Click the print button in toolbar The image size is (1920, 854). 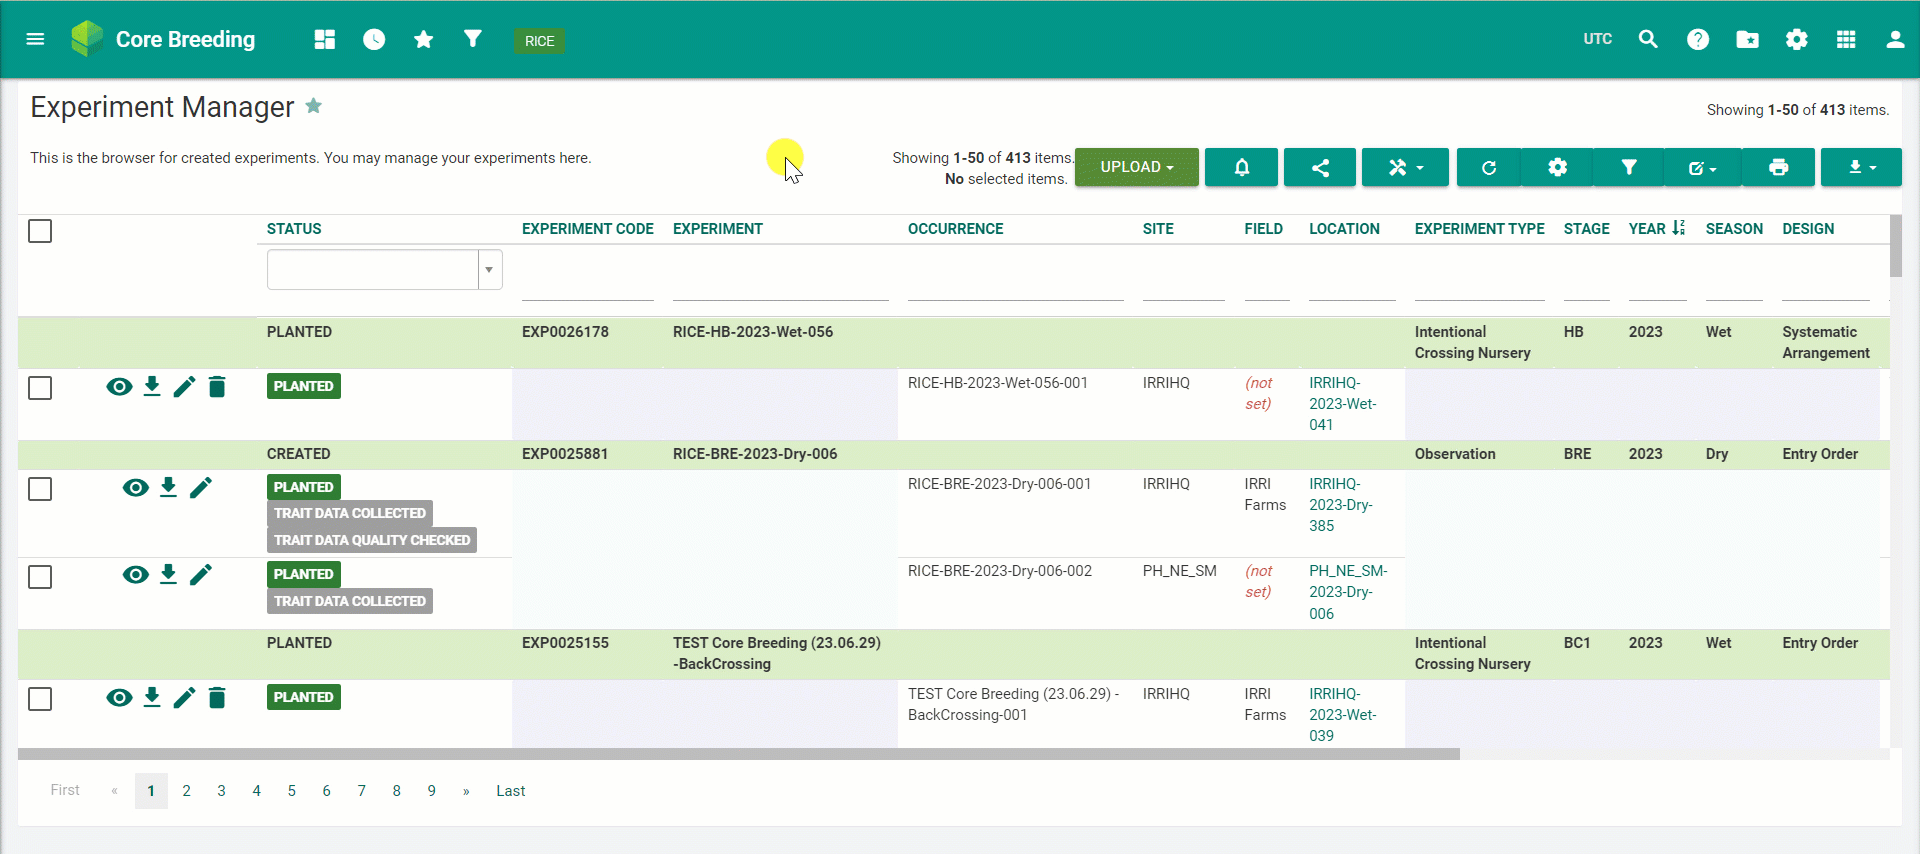click(1778, 167)
